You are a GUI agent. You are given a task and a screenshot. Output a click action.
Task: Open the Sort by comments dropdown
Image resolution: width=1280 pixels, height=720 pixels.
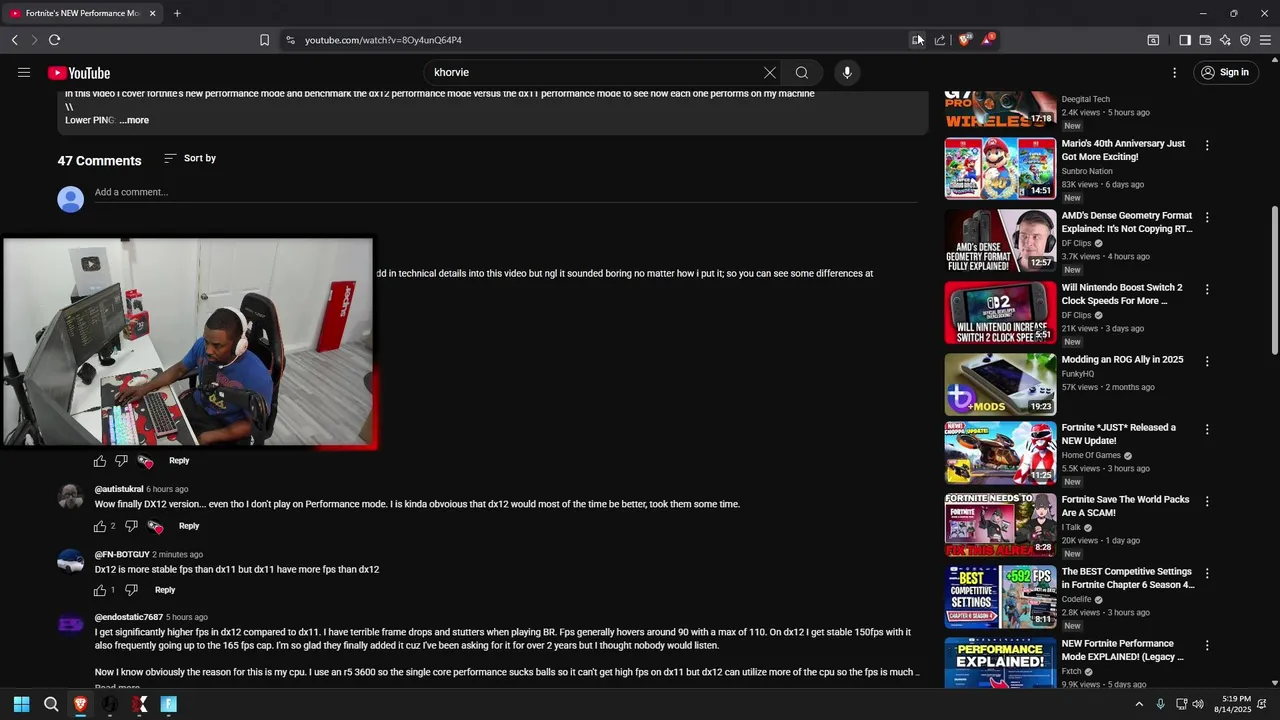(190, 158)
